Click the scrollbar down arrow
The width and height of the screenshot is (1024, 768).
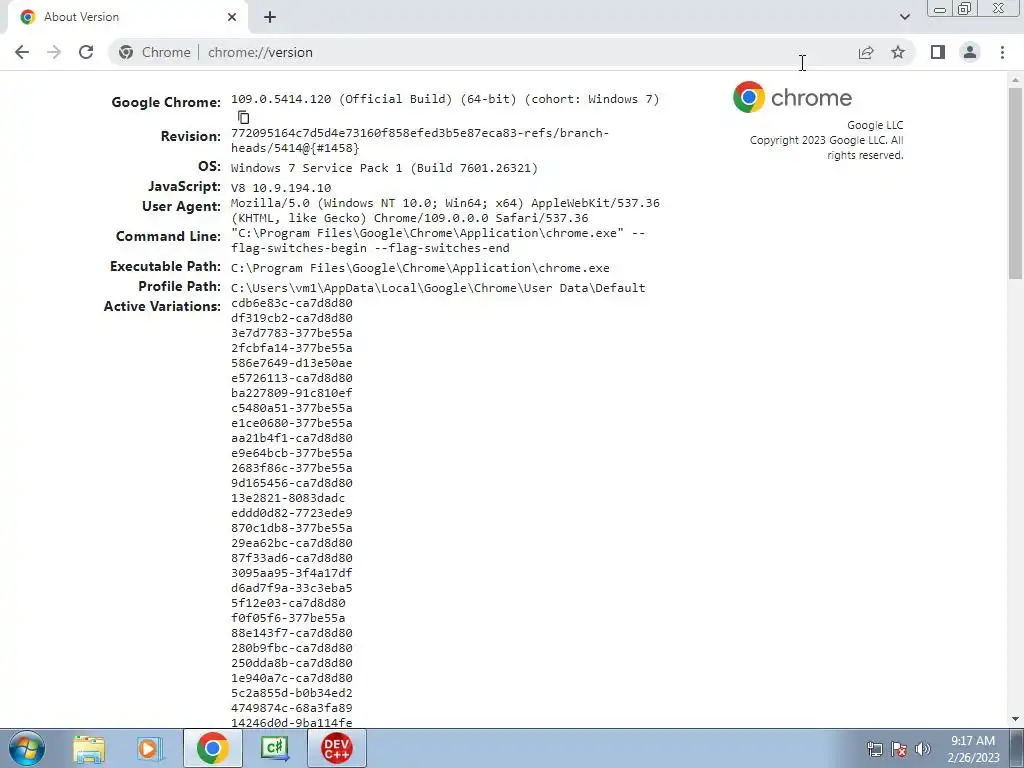[1016, 719]
